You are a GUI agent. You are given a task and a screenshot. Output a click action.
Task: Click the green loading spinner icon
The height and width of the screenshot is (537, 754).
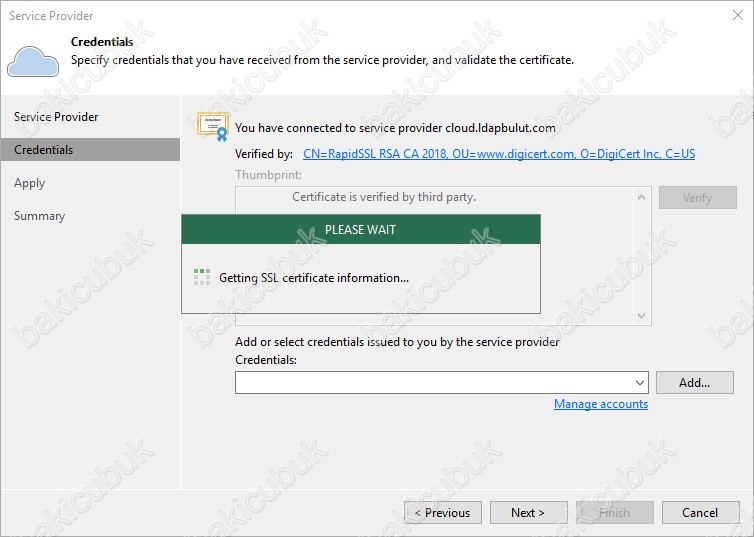(x=202, y=277)
